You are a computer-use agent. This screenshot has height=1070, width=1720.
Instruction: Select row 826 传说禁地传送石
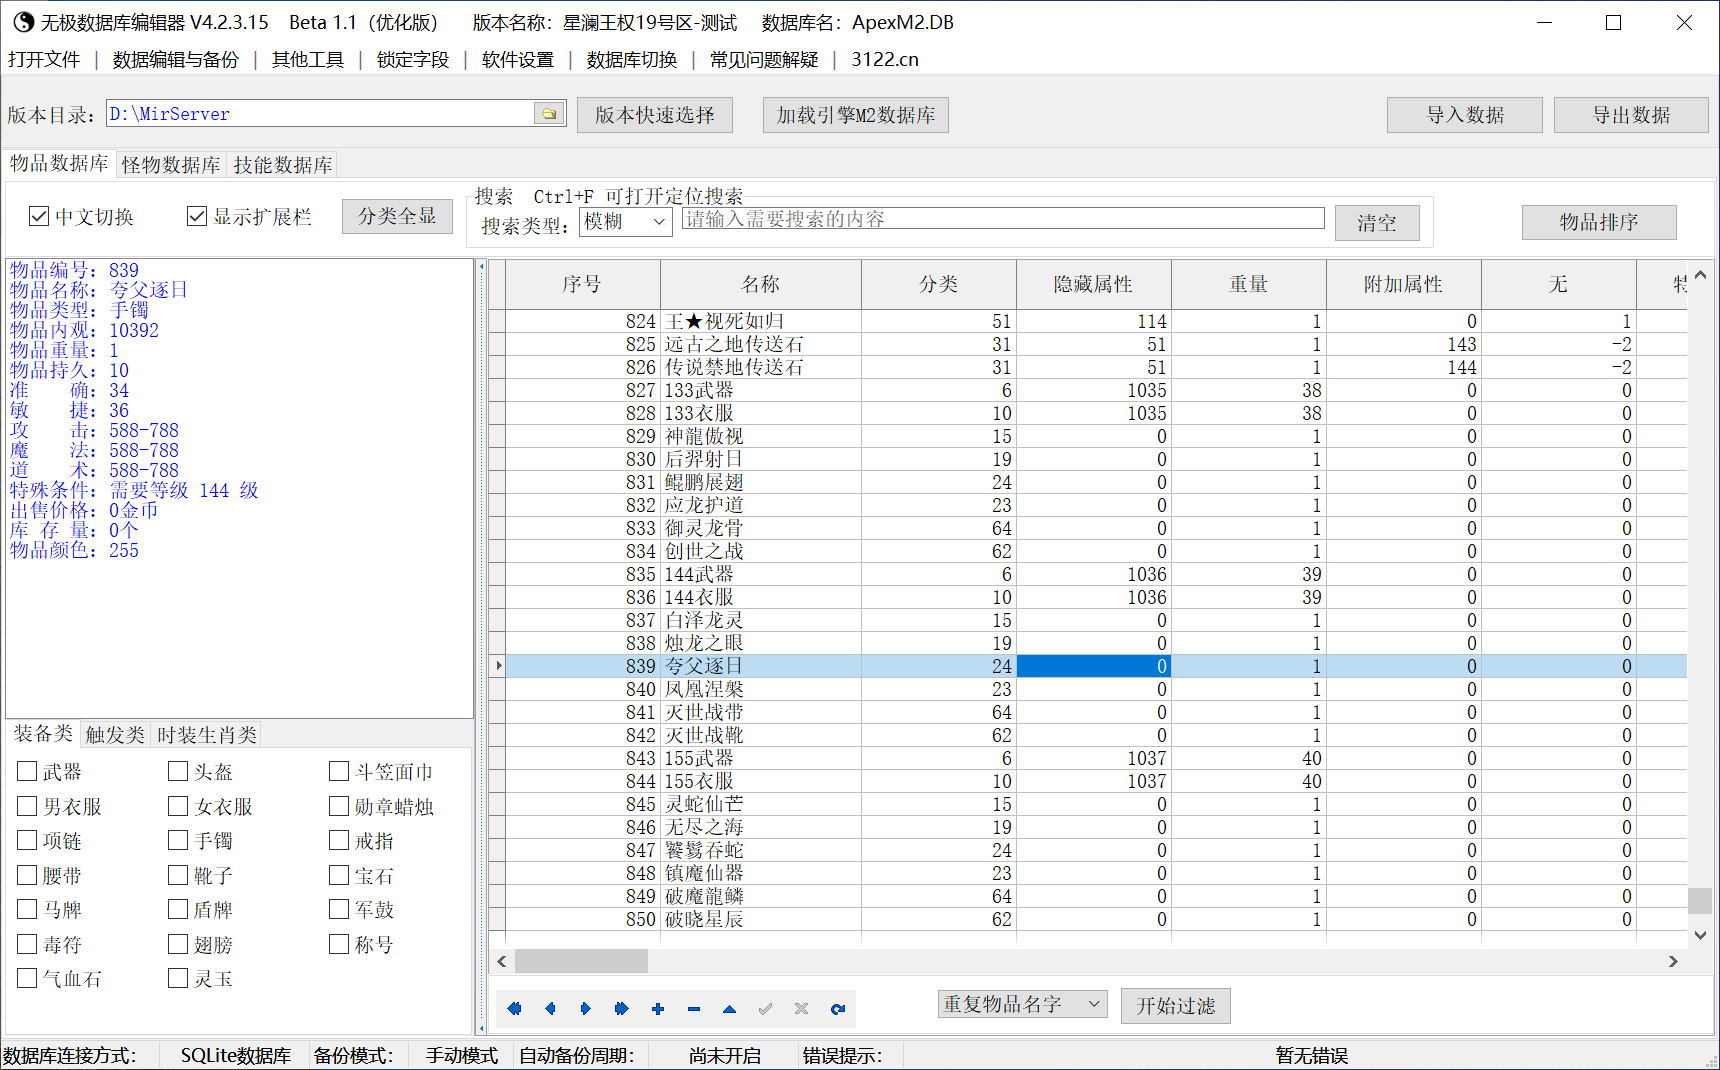click(x=1096, y=367)
